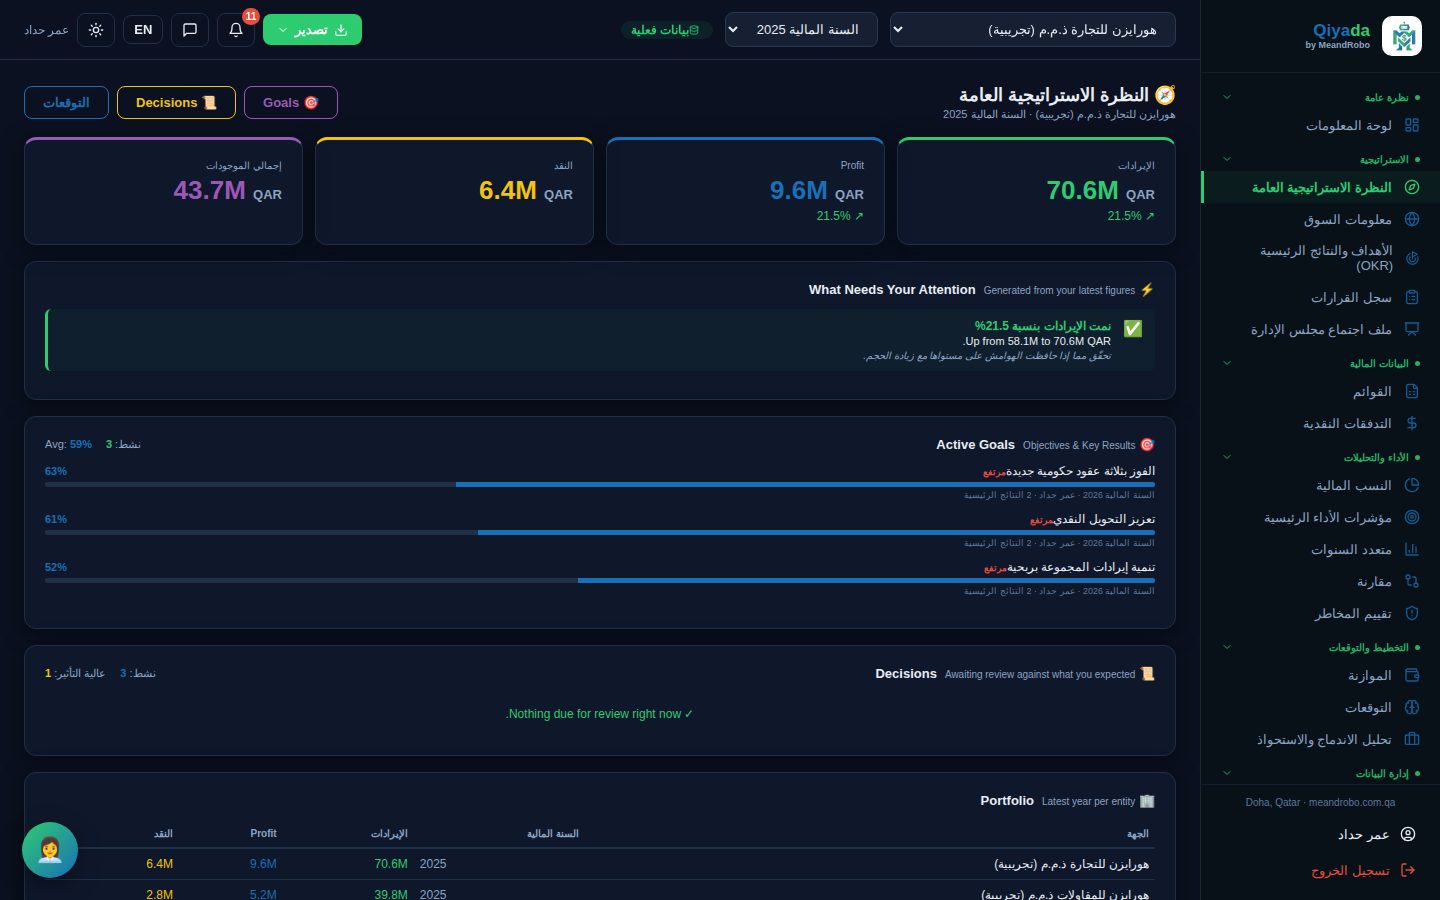Click تسجيل الخروج logout link
The height and width of the screenshot is (900, 1440).
(x=1363, y=870)
